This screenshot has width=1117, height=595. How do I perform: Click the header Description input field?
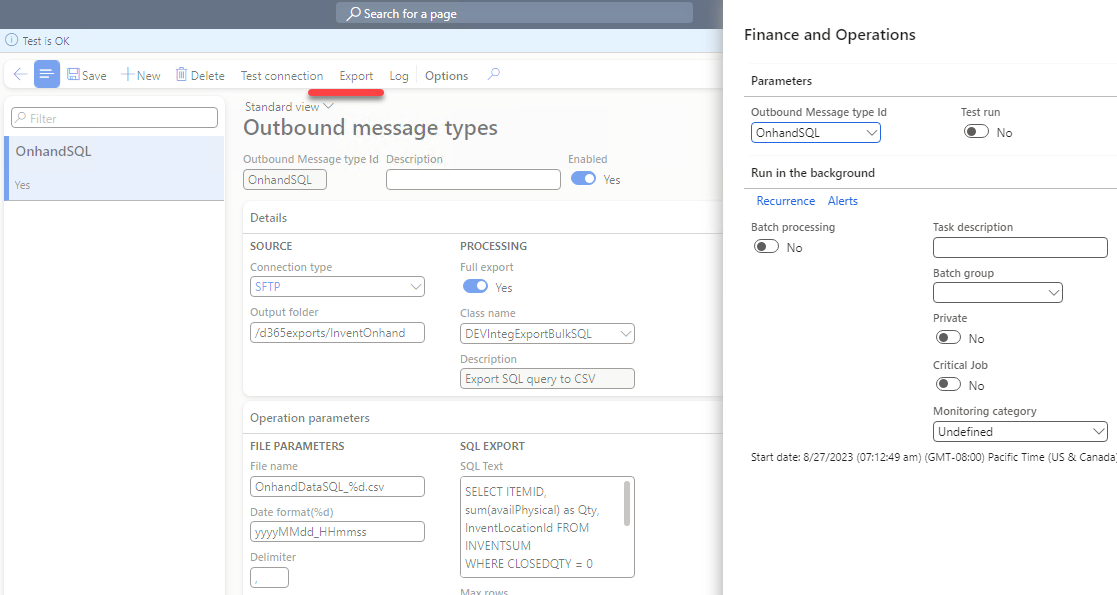473,180
